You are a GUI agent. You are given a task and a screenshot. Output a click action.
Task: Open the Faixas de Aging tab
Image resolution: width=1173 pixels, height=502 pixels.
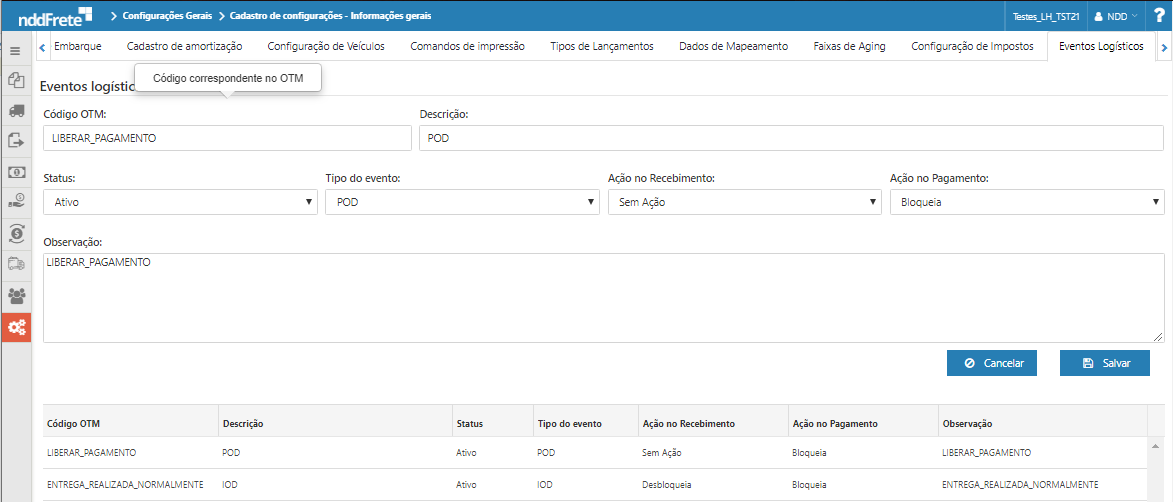tap(849, 46)
